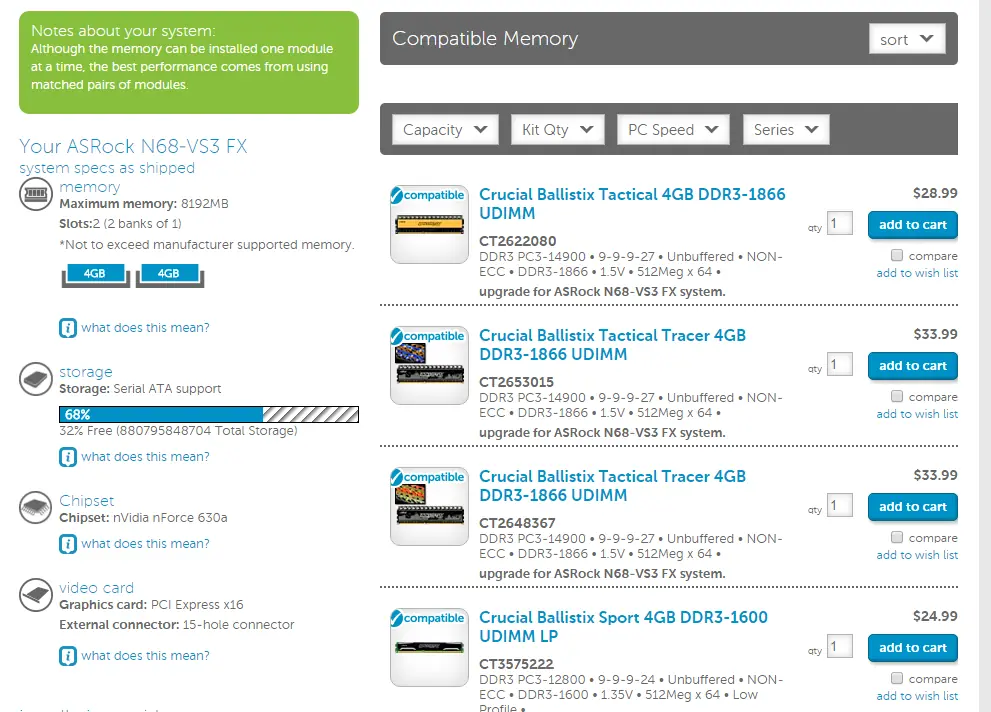991x712 pixels.
Task: Open Tactical Tracer title above CT2648367
Action: point(612,485)
